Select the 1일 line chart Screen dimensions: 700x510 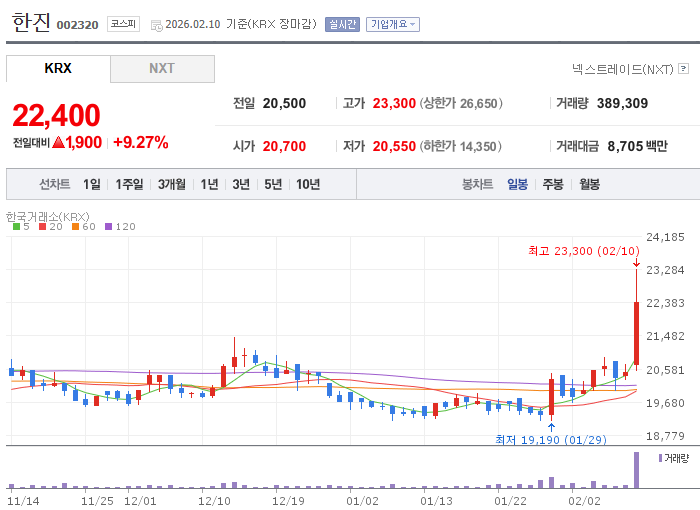coord(92,184)
